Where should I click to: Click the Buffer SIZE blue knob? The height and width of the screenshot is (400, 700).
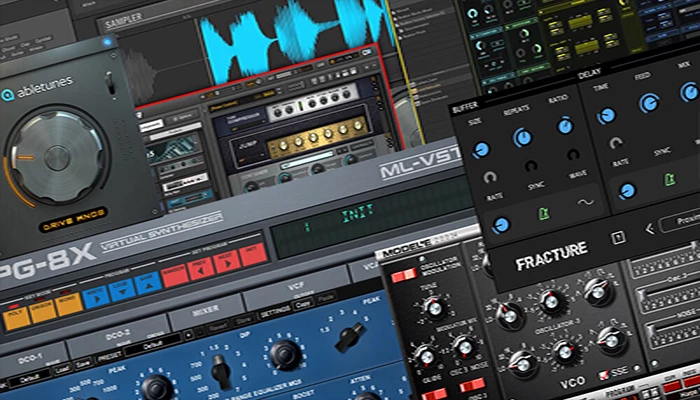(x=482, y=149)
